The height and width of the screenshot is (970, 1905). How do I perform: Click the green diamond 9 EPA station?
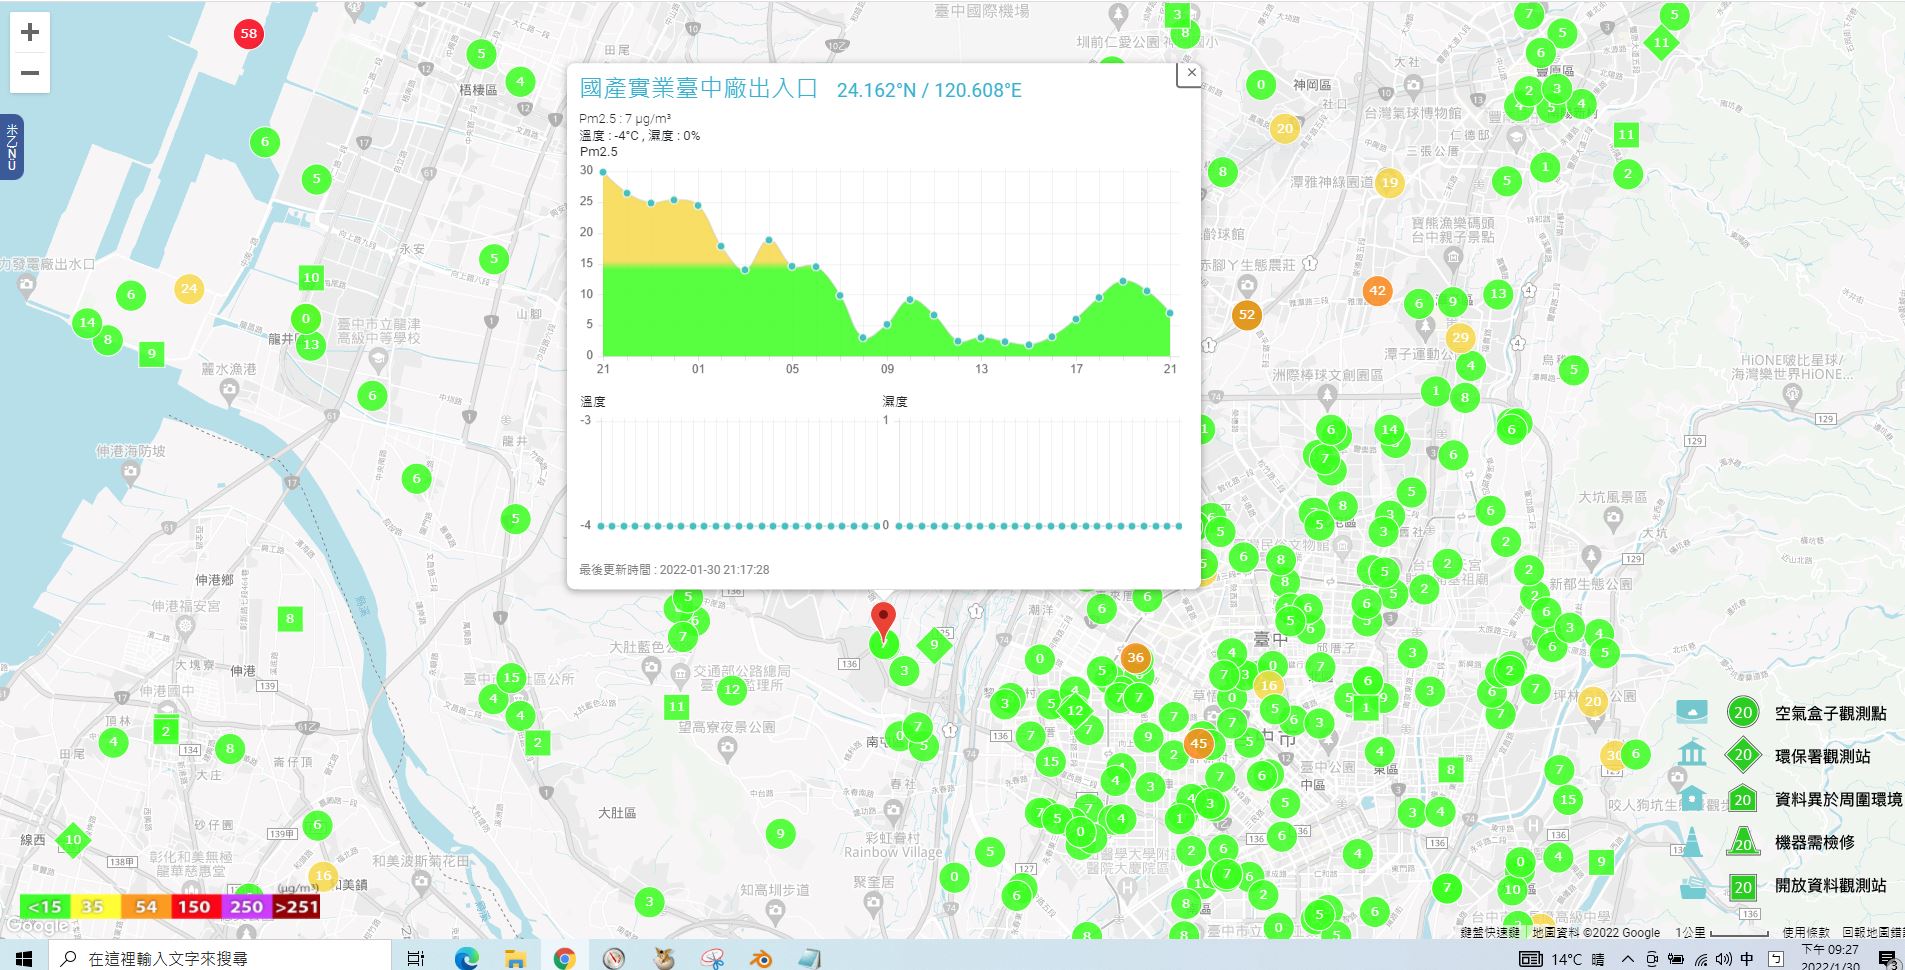934,645
